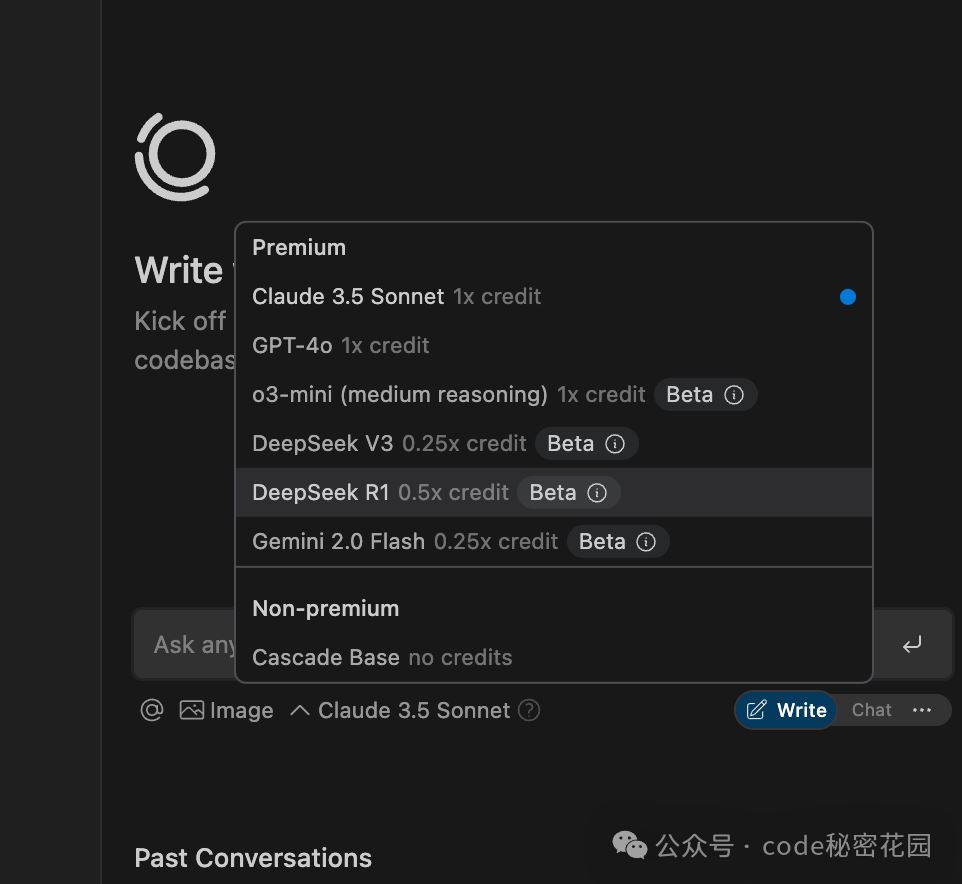The height and width of the screenshot is (884, 962).
Task: Collapse the Claude 3.5 Sonnet model selector
Action: coord(400,710)
